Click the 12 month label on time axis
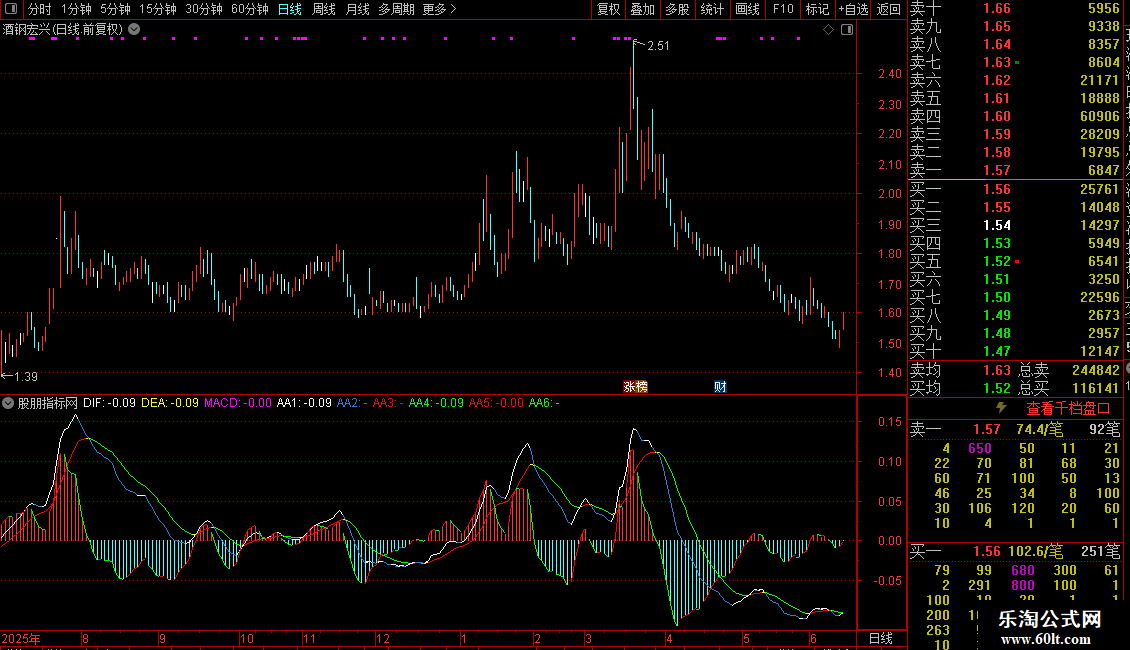The image size is (1130, 650). [383, 638]
